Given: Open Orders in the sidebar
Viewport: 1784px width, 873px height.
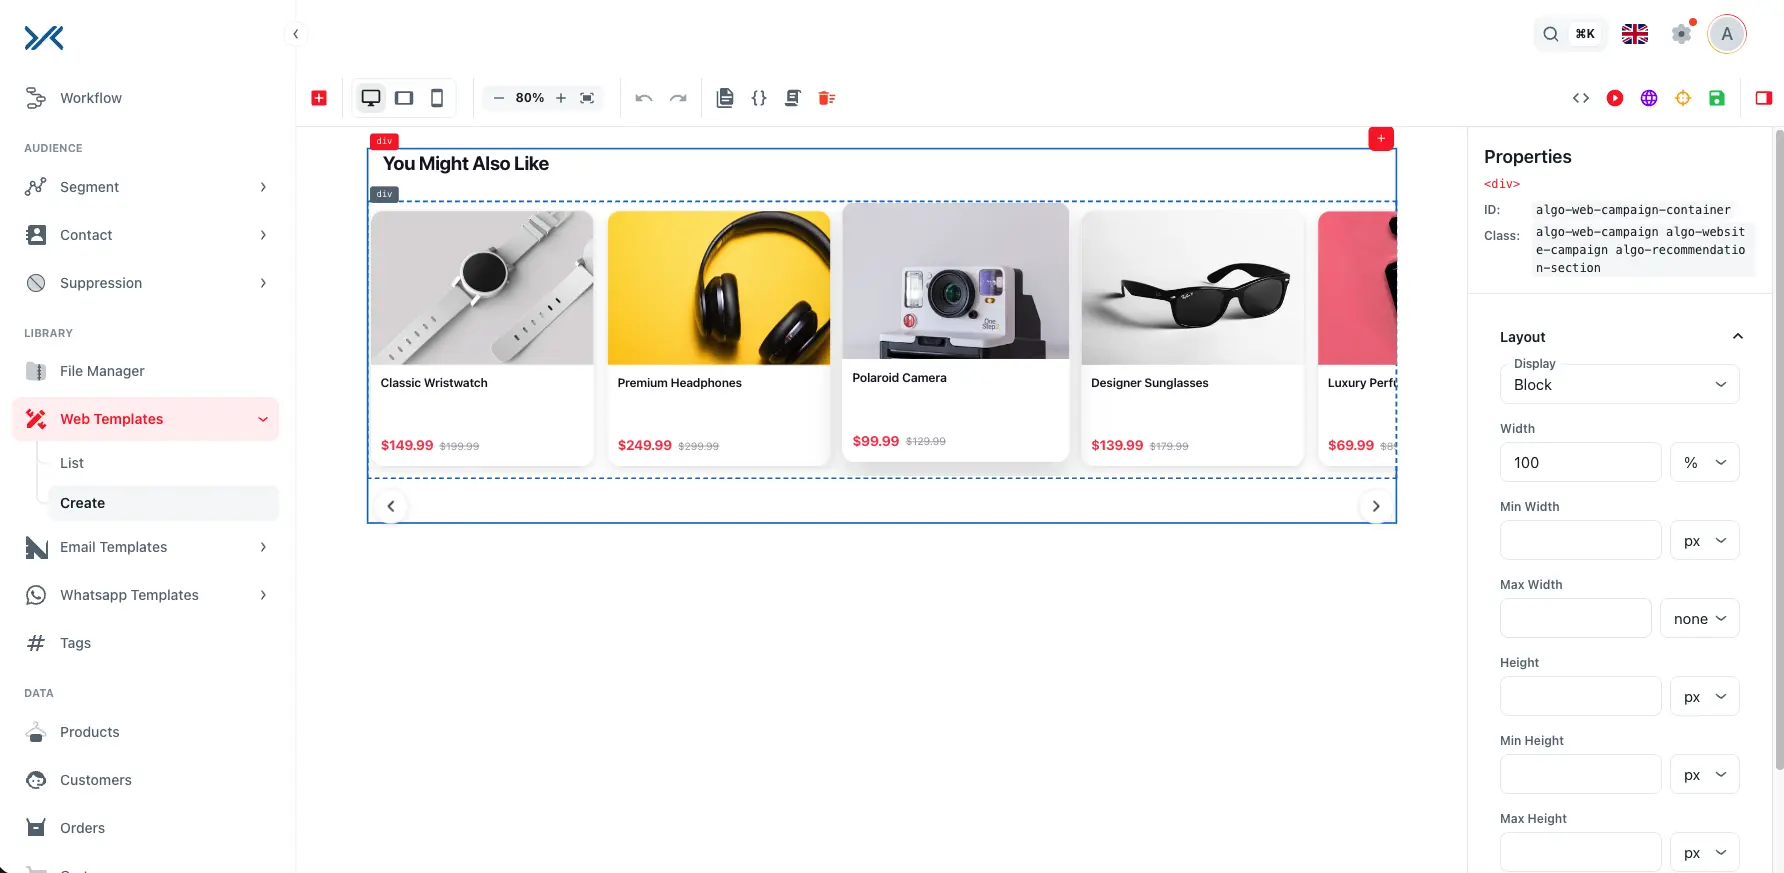Looking at the screenshot, I should pos(147,828).
